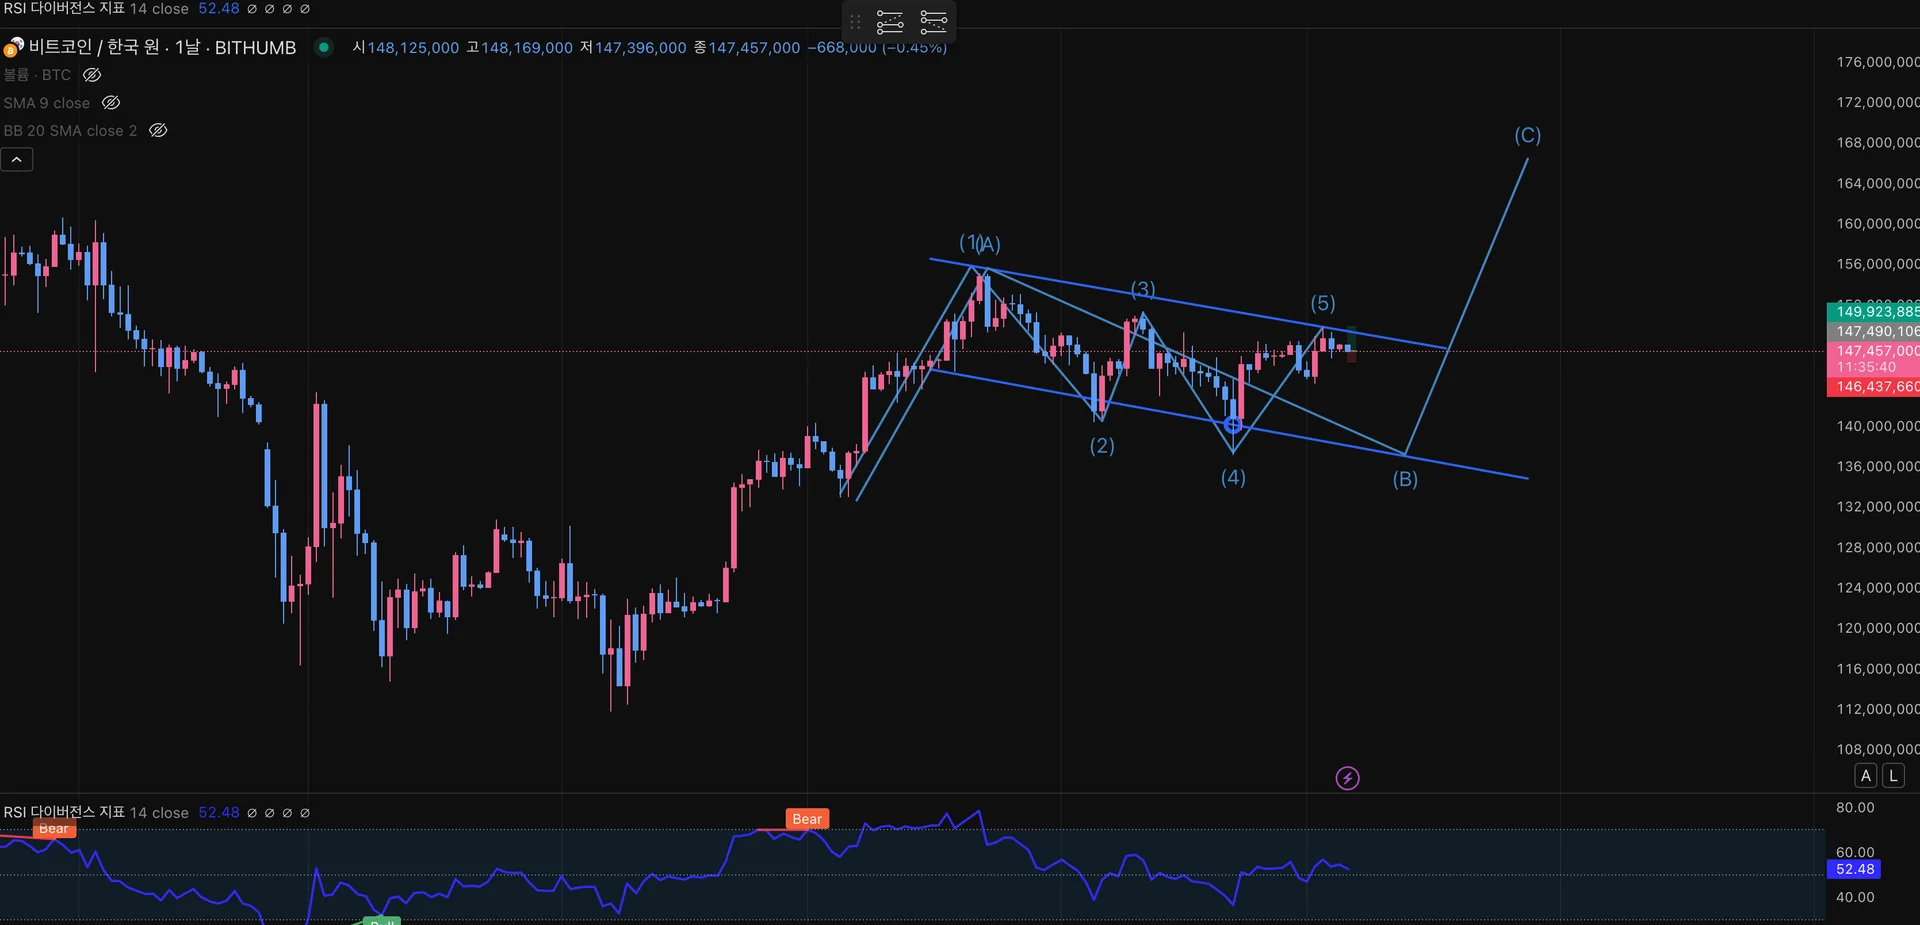
Task: Click the high value 고148,169,000
Action: point(520,48)
